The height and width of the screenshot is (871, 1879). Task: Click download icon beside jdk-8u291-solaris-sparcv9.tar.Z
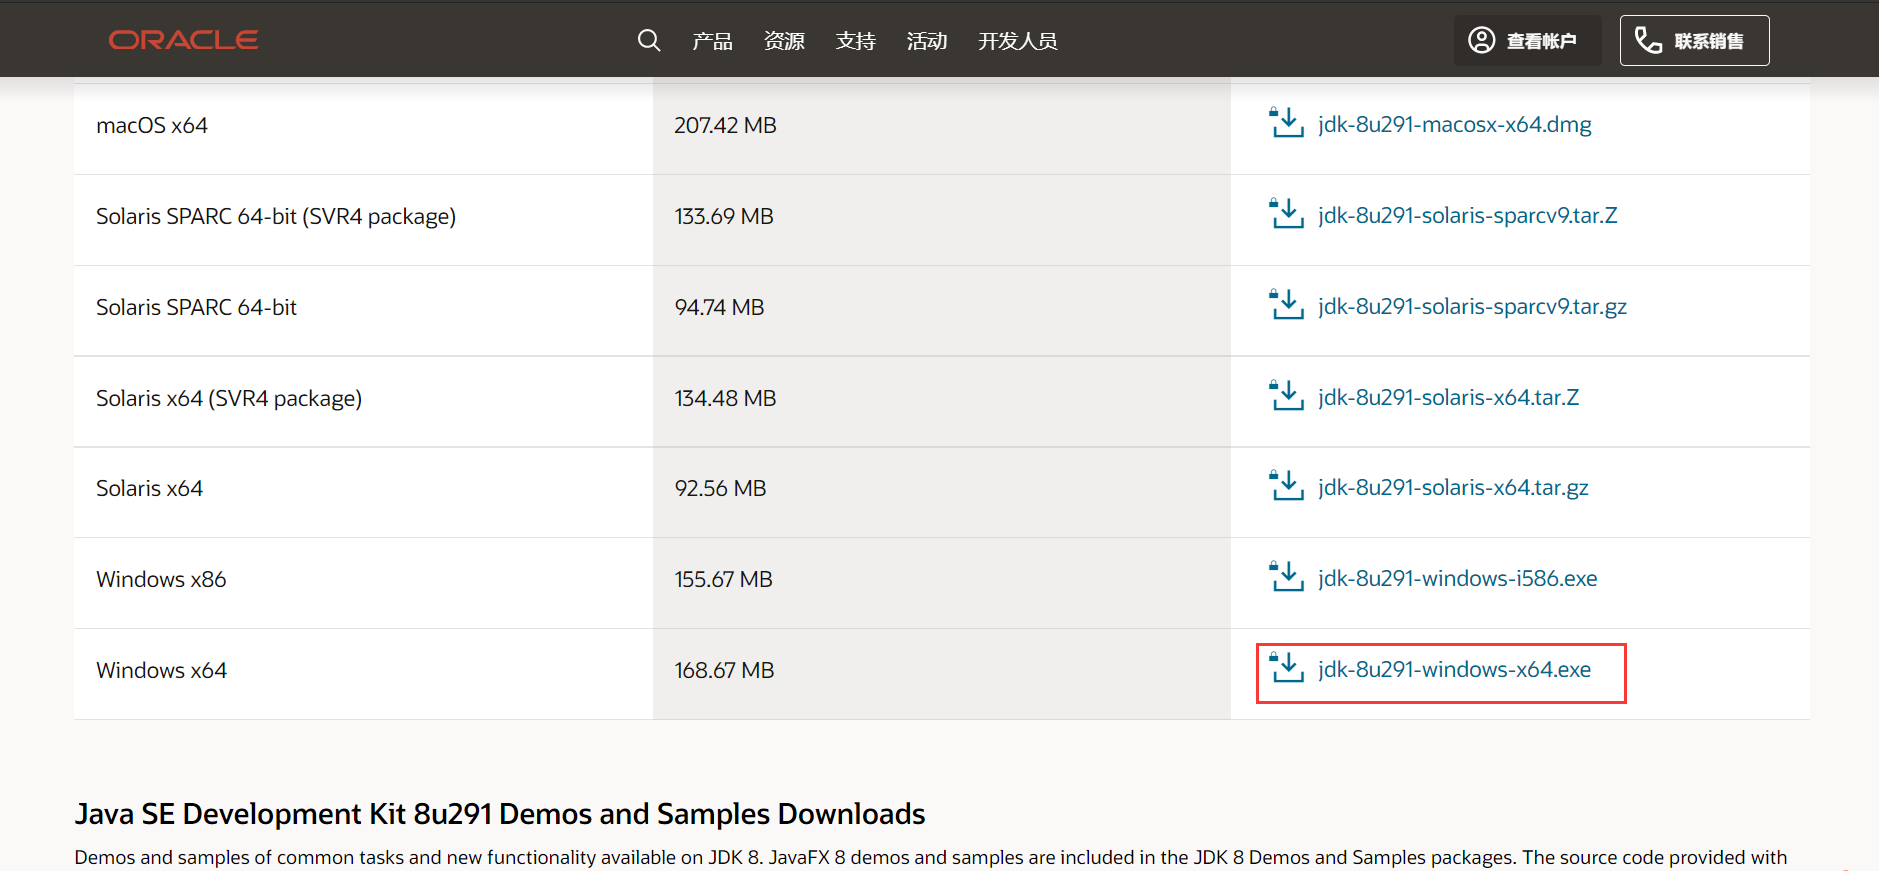pos(1286,214)
